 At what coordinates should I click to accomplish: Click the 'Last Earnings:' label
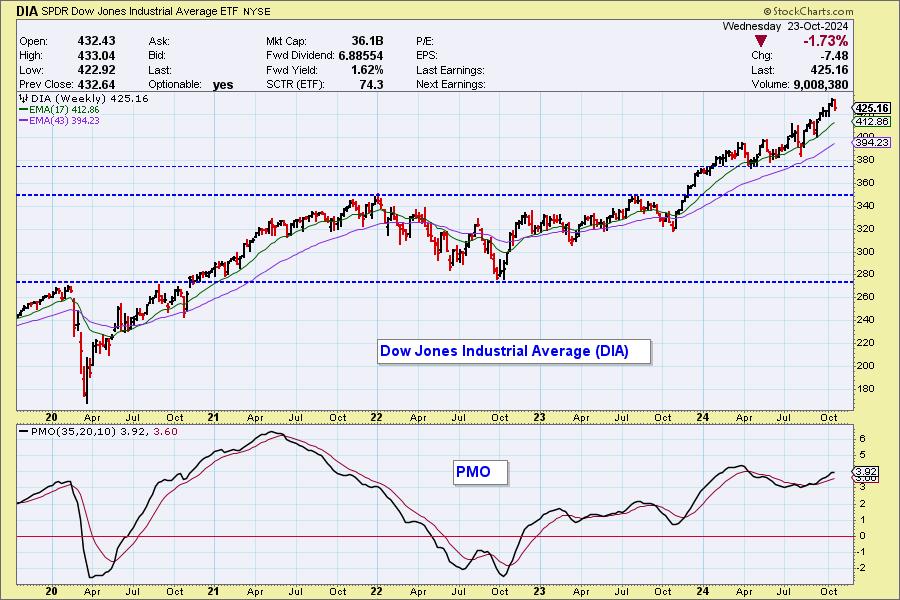[451, 70]
